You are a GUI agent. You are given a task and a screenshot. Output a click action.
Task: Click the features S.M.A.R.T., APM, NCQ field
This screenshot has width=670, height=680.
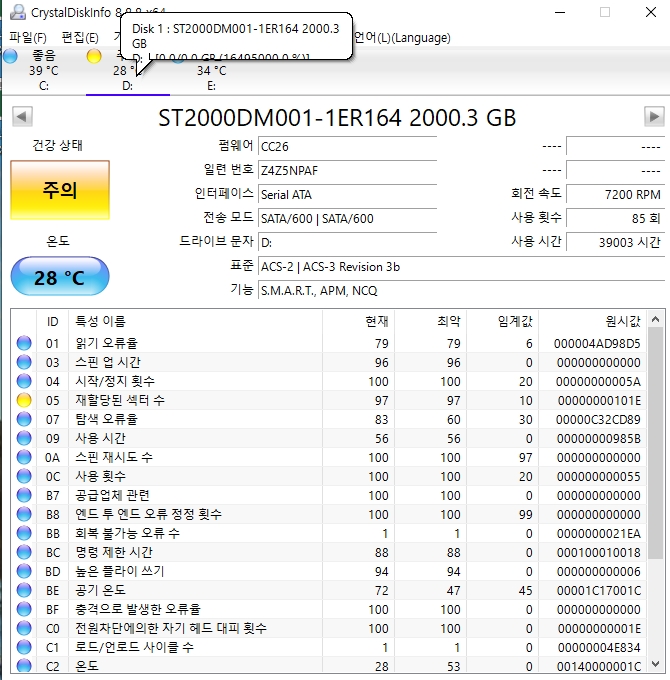(461, 290)
